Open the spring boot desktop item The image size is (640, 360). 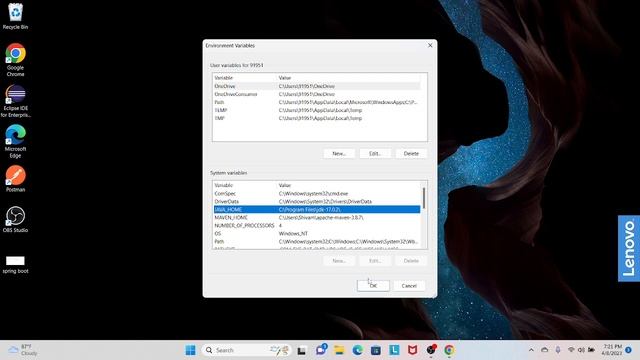(x=15, y=264)
